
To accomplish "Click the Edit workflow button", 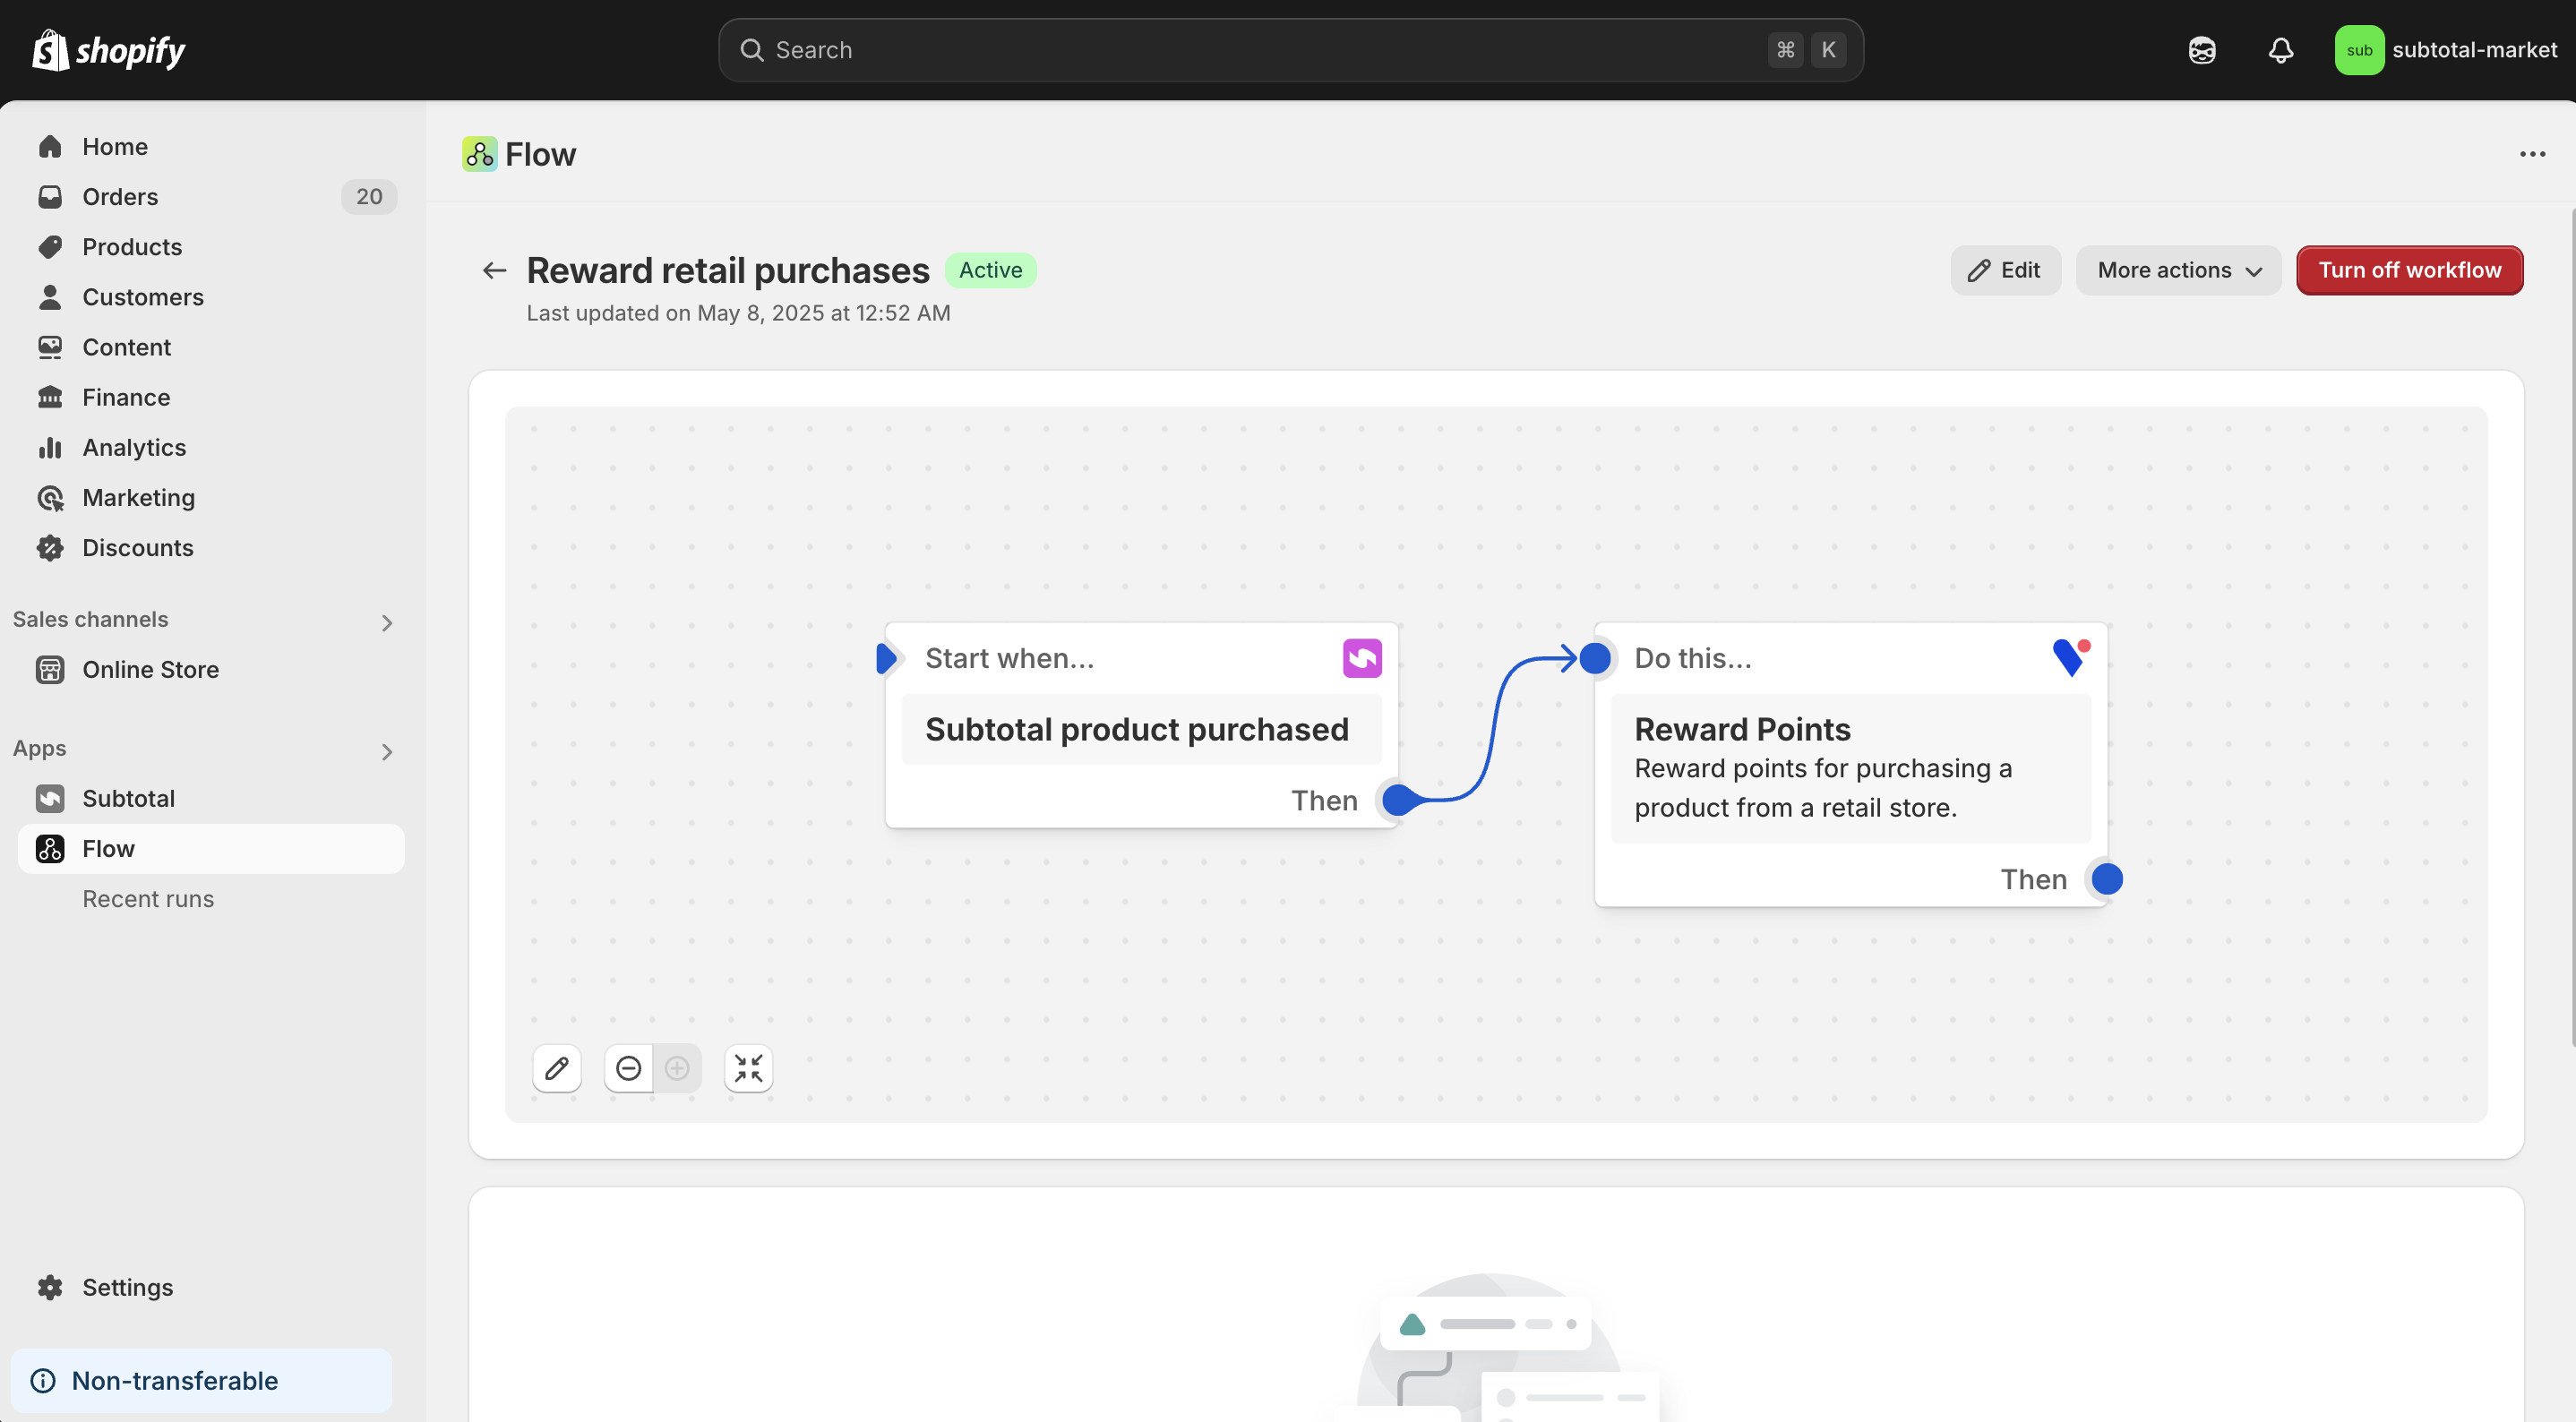I will click(x=2004, y=270).
